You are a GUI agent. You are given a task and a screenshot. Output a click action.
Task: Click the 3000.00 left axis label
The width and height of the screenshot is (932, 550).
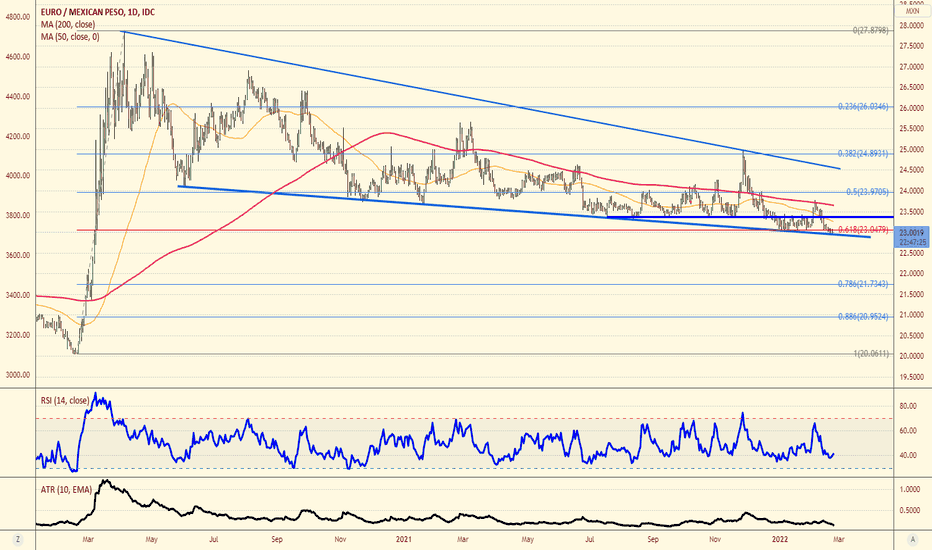click(x=18, y=375)
